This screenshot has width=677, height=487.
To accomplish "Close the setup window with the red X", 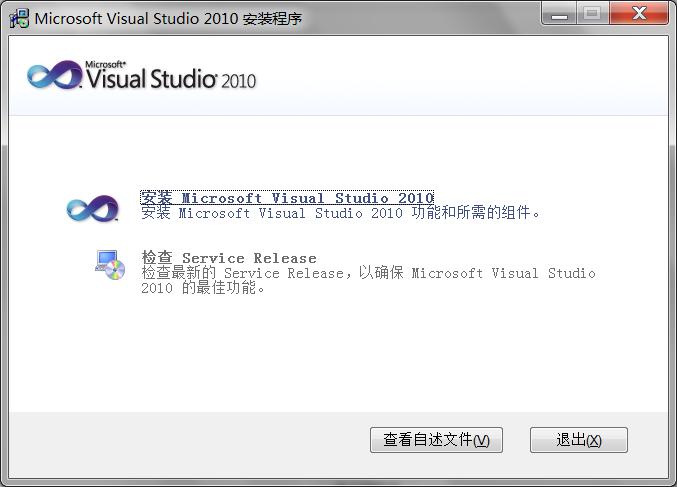I will (639, 14).
